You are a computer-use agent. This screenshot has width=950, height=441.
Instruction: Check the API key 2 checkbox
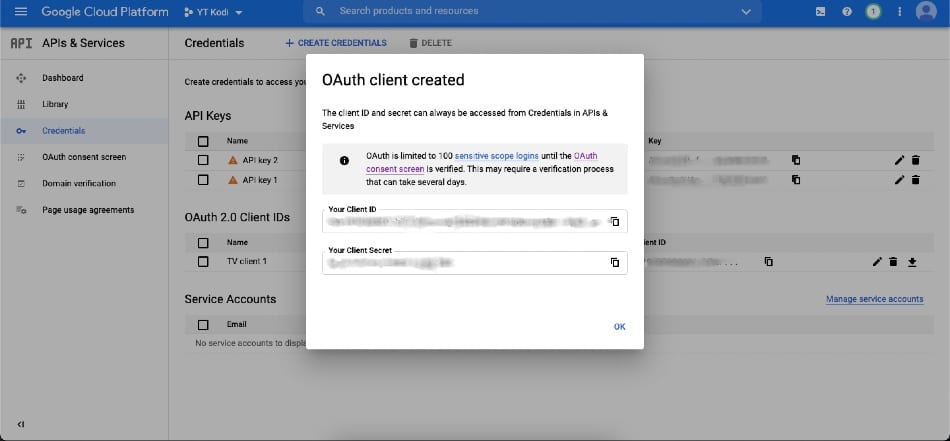pos(203,161)
